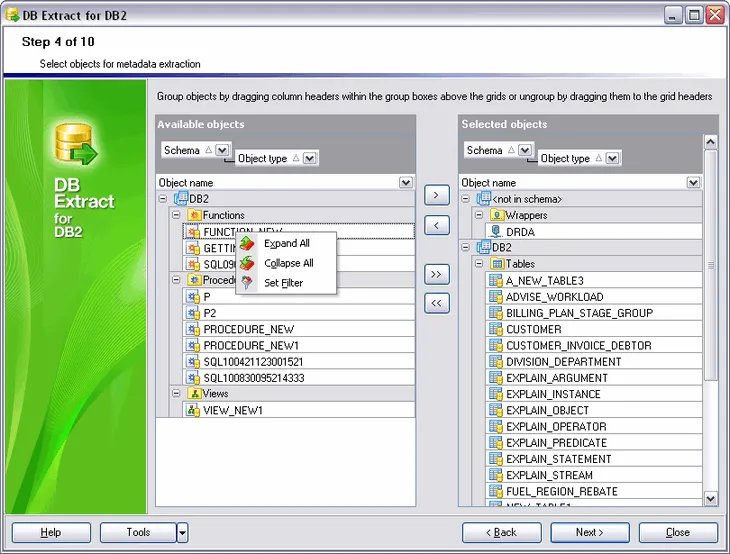Select the EXPLAIN_STATEMENT table row
Viewport: 730px width, 554px height.
(594, 459)
